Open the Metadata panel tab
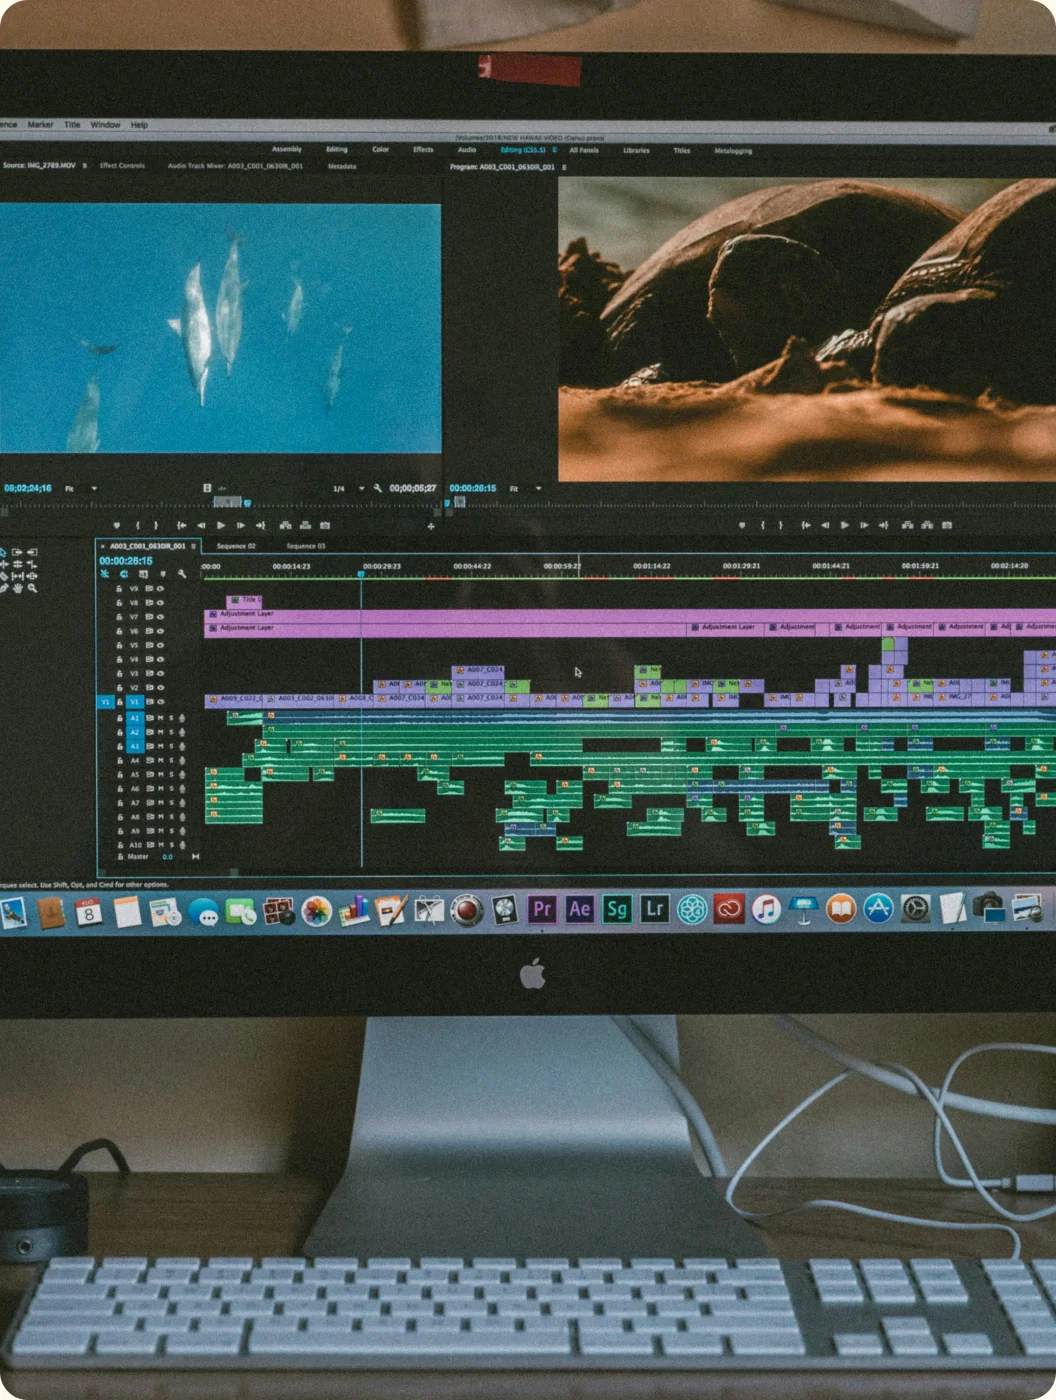Image resolution: width=1056 pixels, height=1400 pixels. [x=342, y=166]
